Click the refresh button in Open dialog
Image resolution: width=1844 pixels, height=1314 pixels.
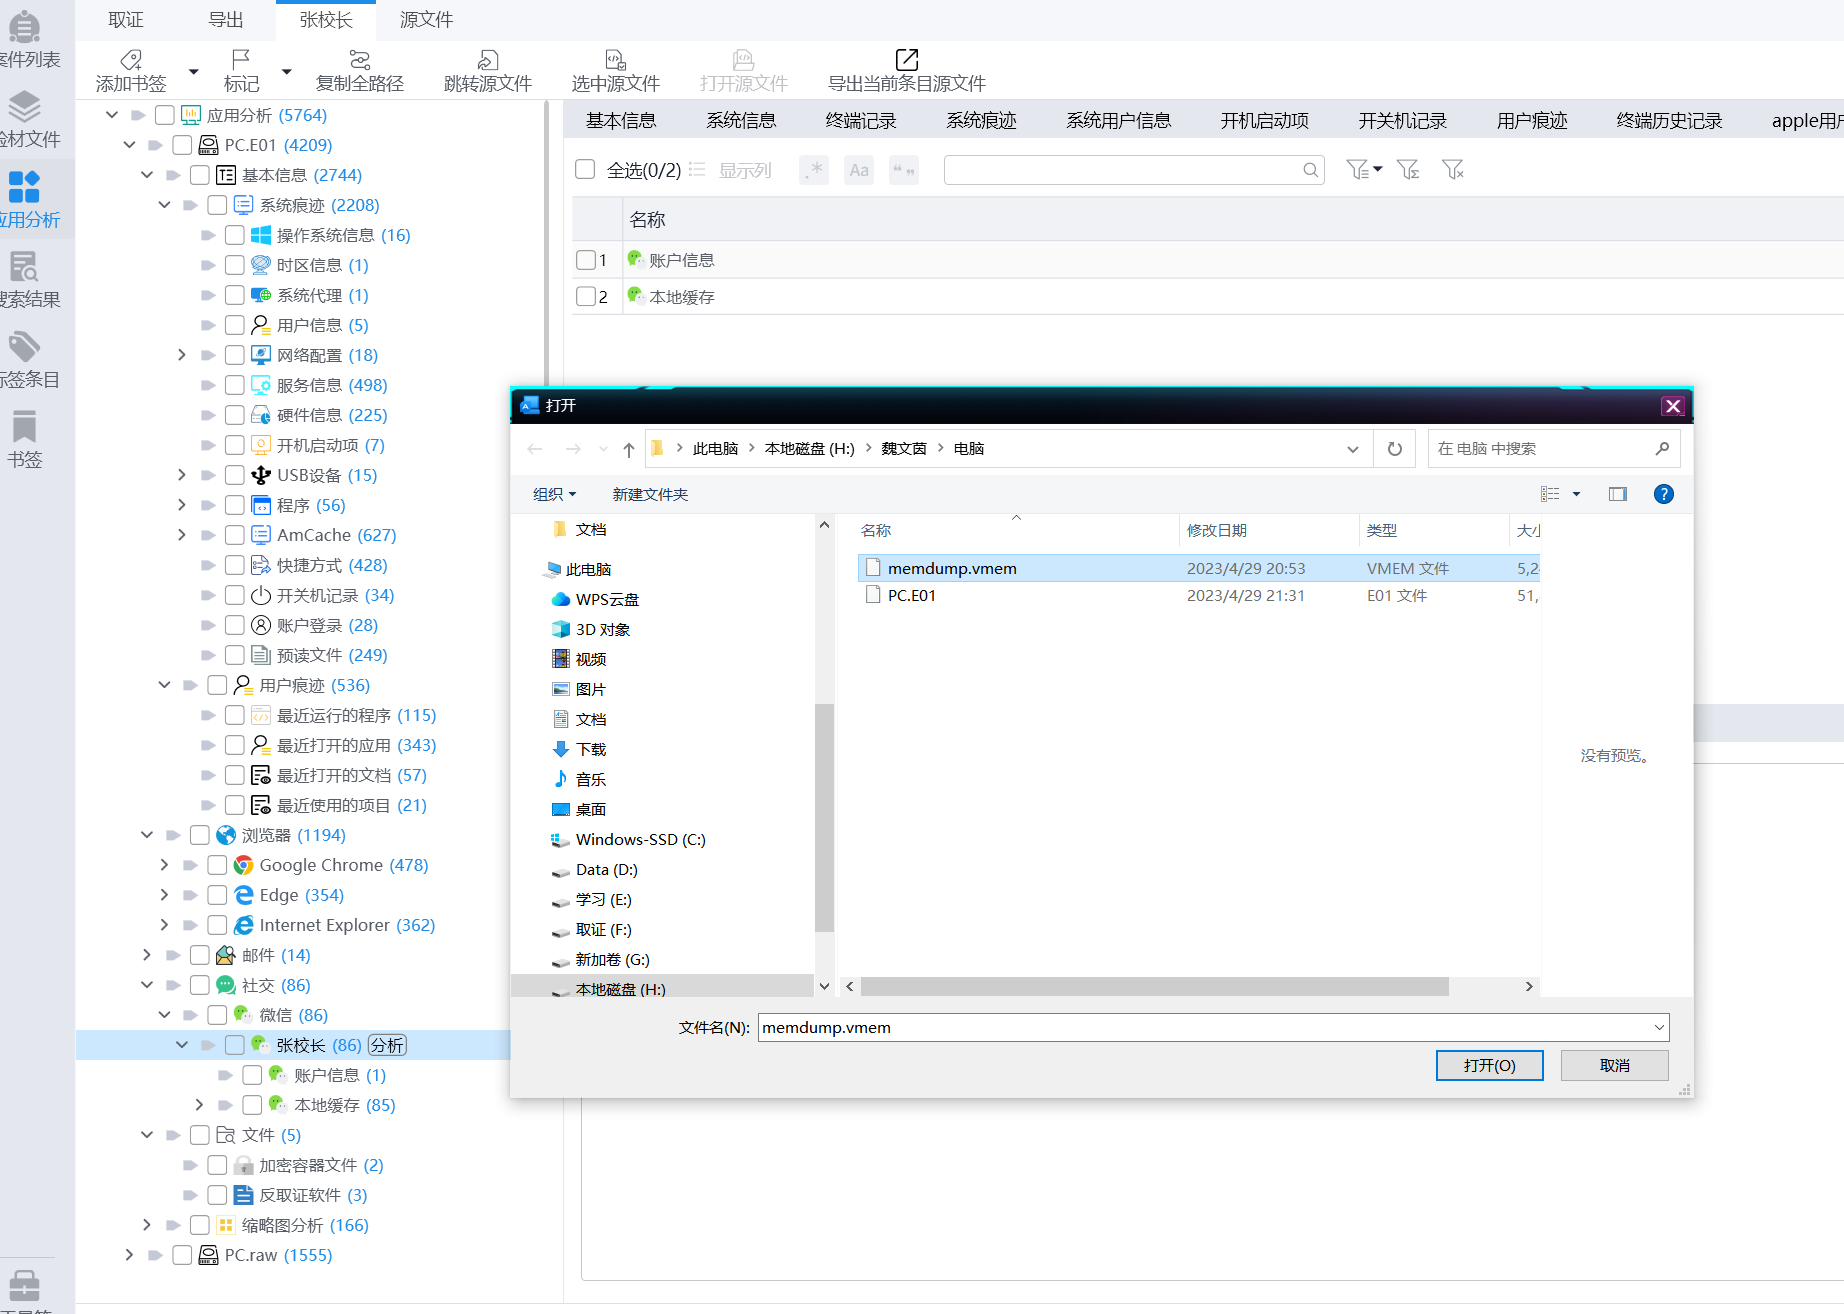tap(1395, 449)
